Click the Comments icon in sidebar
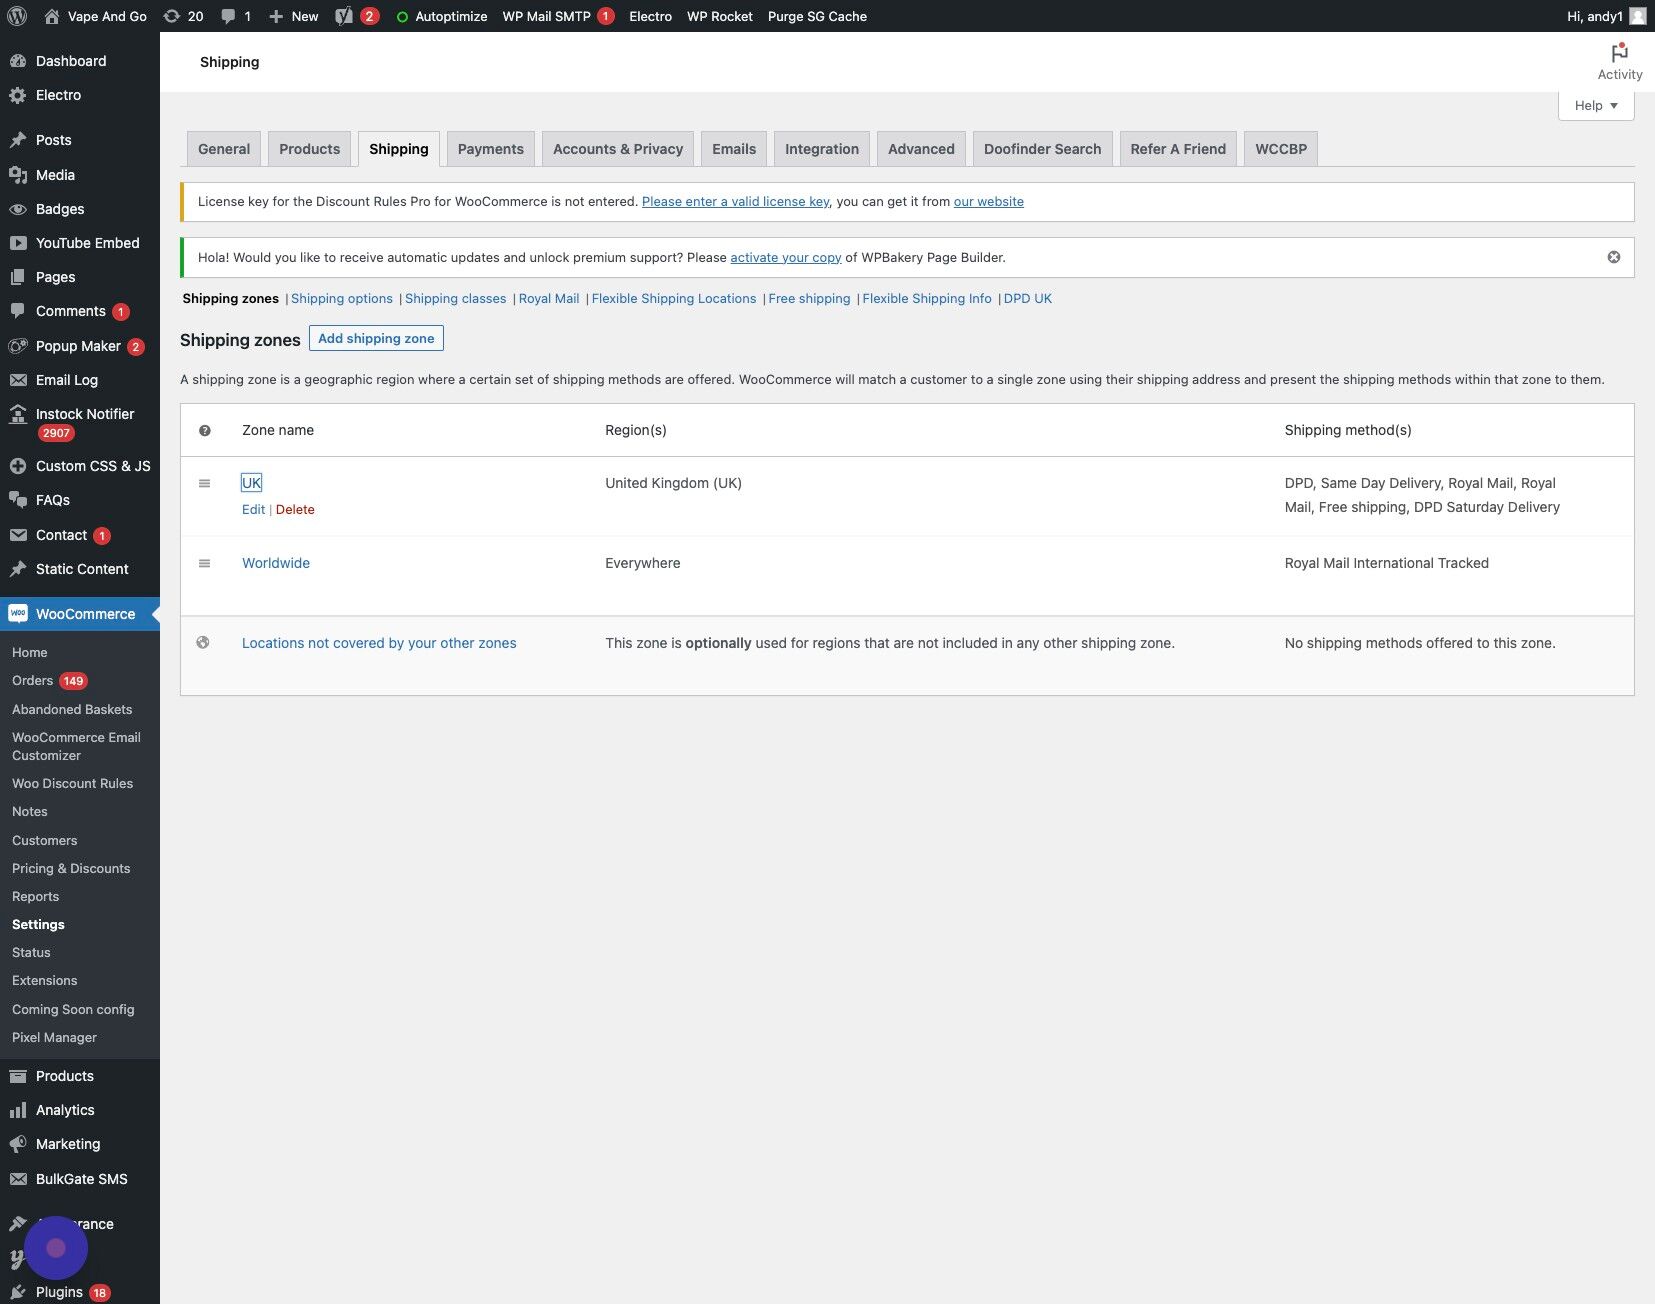Viewport: 1655px width, 1304px height. tap(18, 311)
